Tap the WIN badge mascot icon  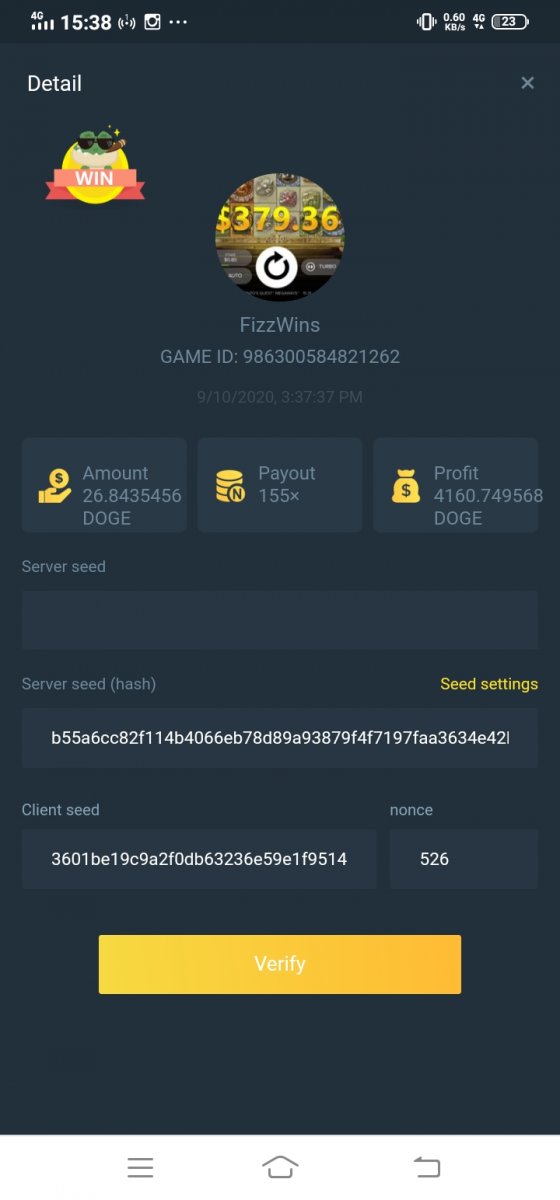pyautogui.click(x=95, y=164)
